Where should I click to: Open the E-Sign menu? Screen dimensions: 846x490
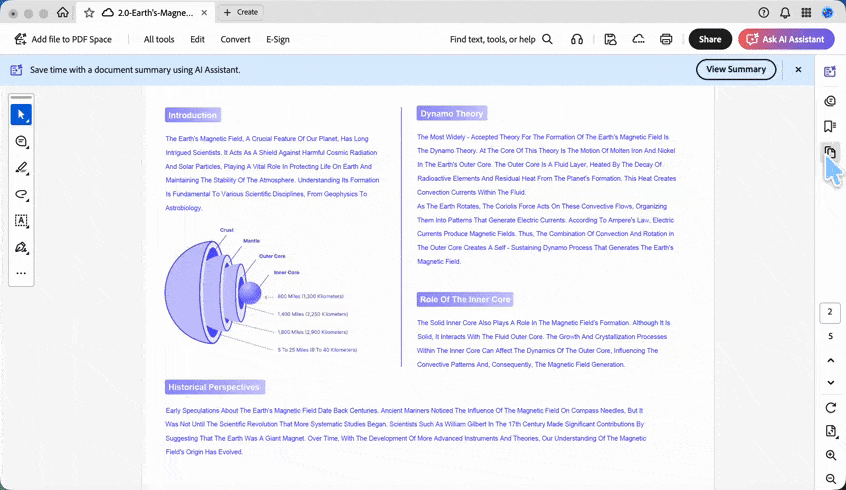click(x=278, y=39)
